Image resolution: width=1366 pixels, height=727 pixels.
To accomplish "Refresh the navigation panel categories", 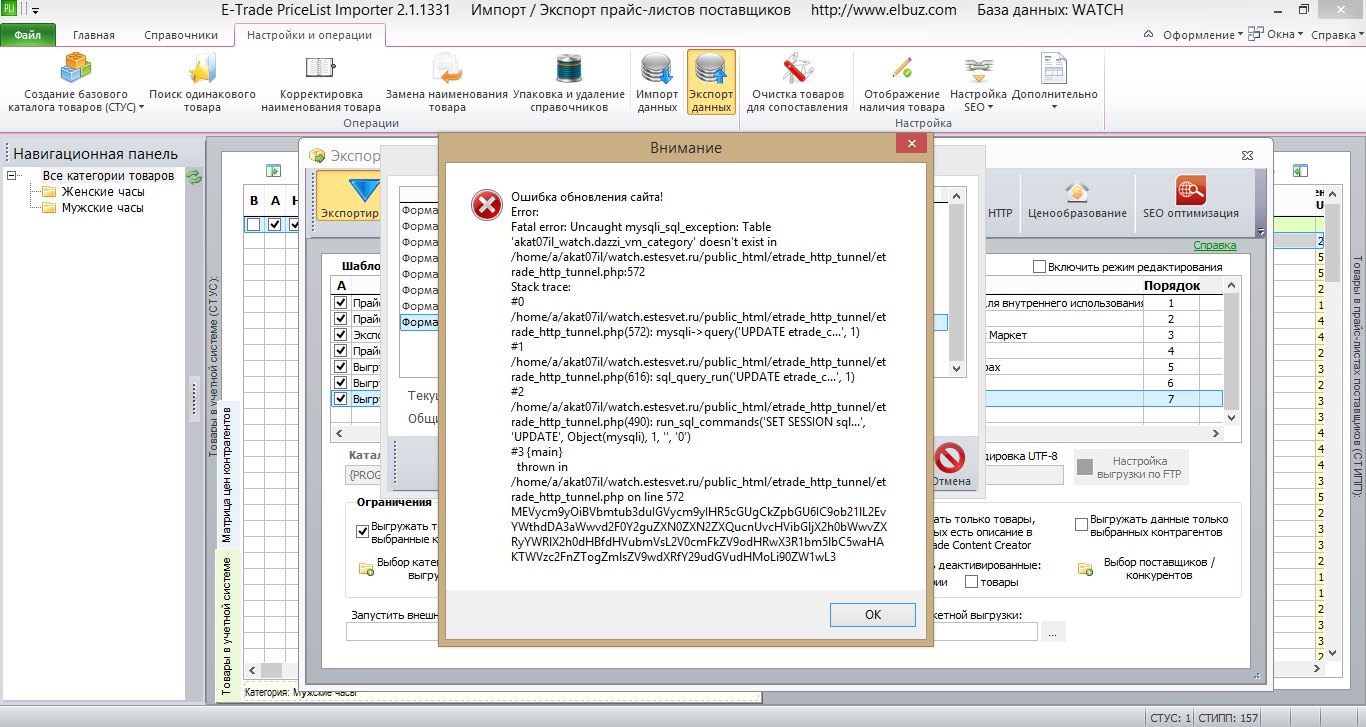I will click(194, 177).
